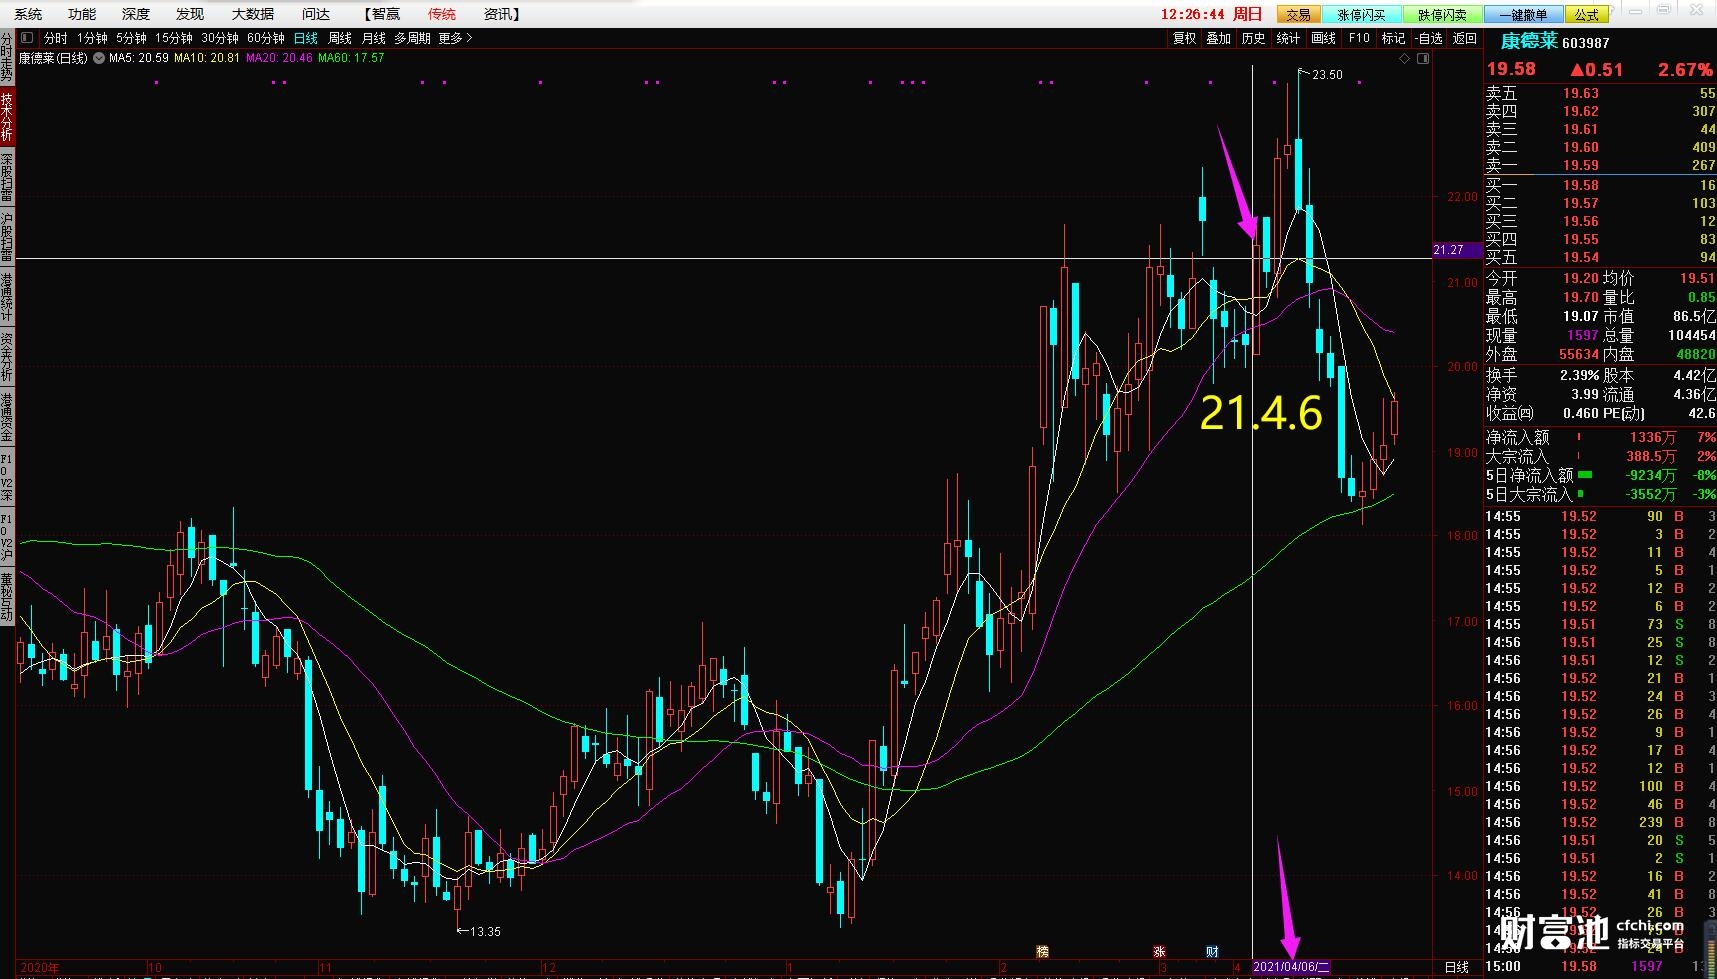The height and width of the screenshot is (979, 1717).
Task: Click the 交易 trade button
Action: click(x=1298, y=14)
